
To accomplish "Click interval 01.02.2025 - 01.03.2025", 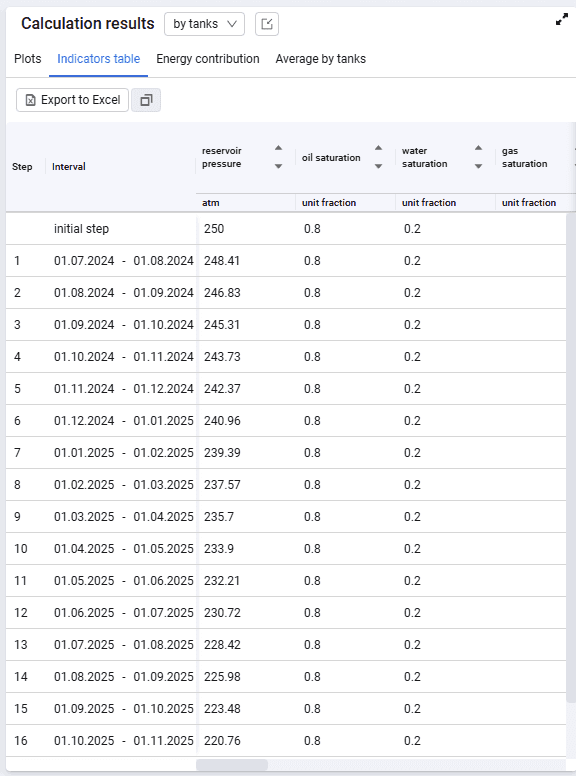I will (x=124, y=485).
